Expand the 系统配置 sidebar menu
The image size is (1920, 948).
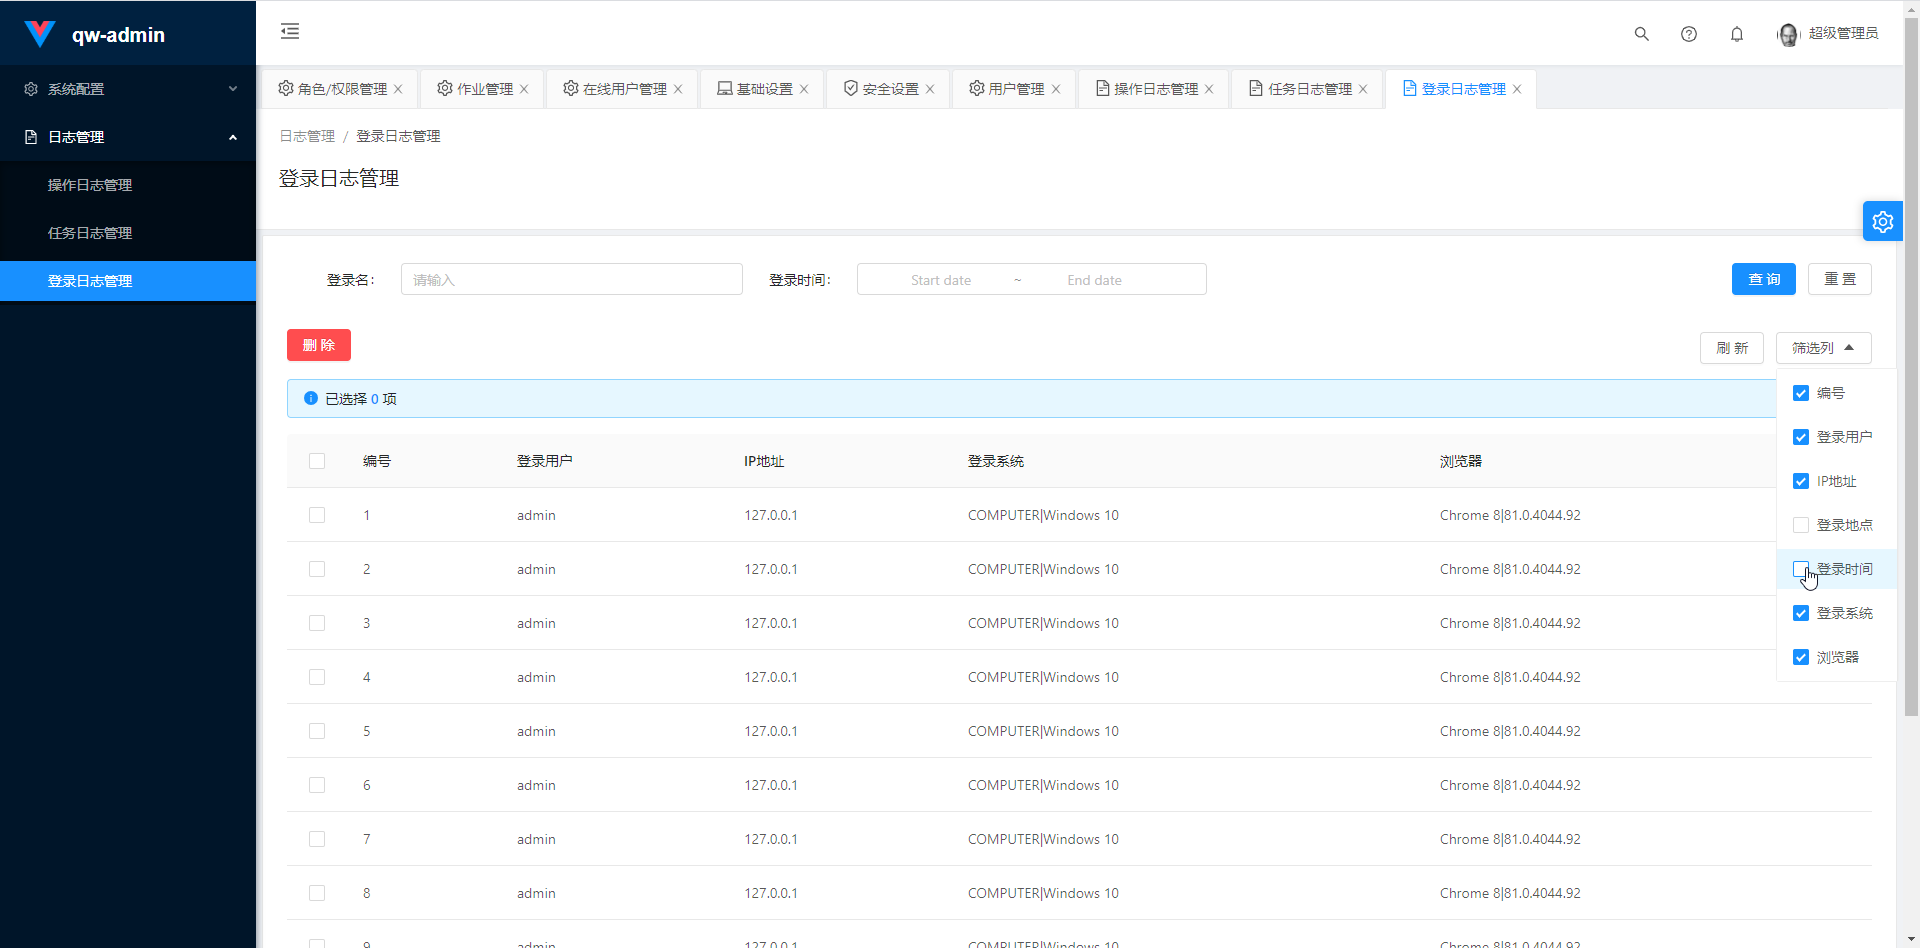point(128,89)
